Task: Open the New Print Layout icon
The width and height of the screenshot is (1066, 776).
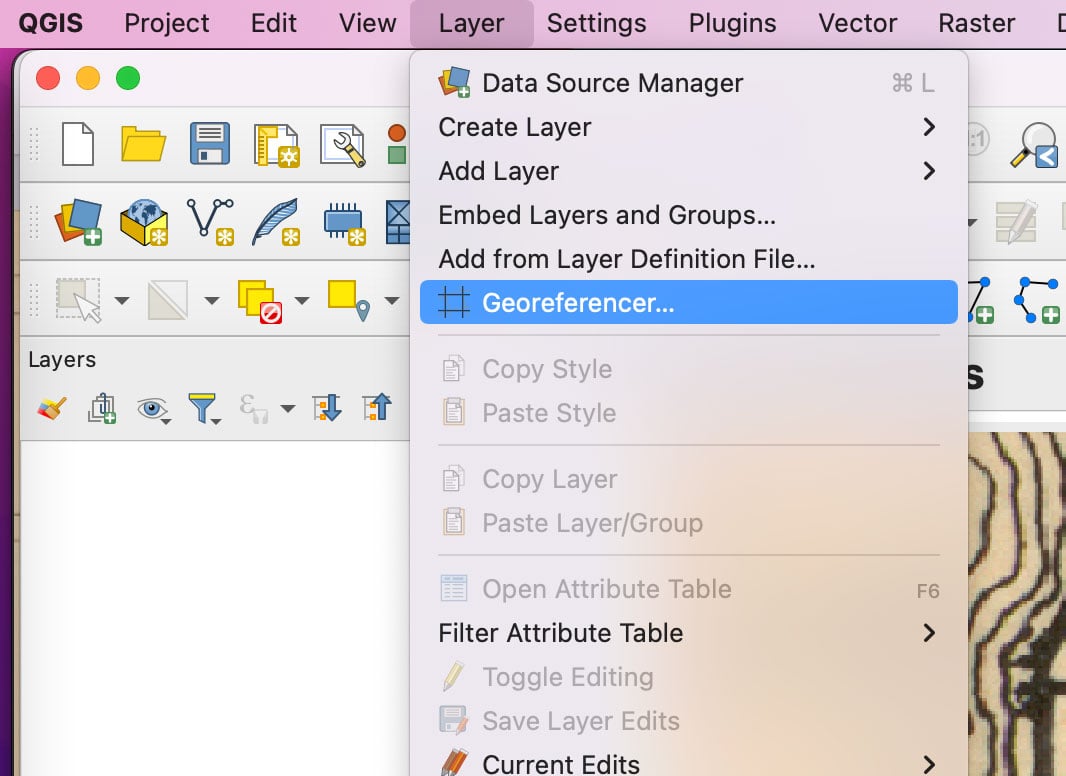Action: (276, 145)
